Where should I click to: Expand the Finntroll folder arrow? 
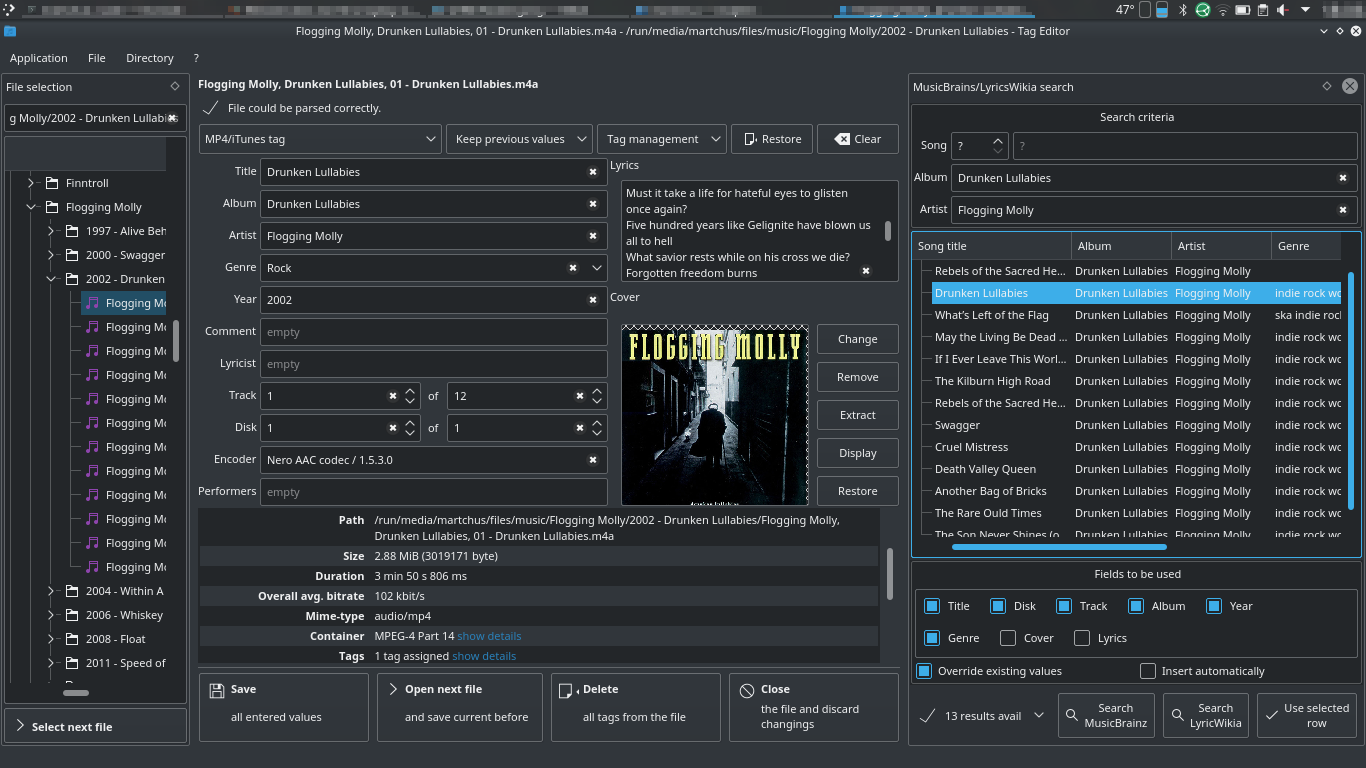[31, 183]
